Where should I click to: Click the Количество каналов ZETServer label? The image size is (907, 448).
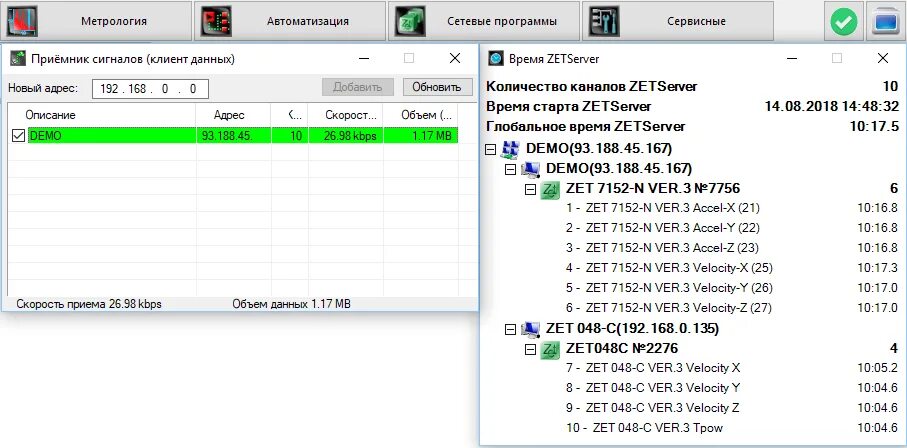point(592,87)
